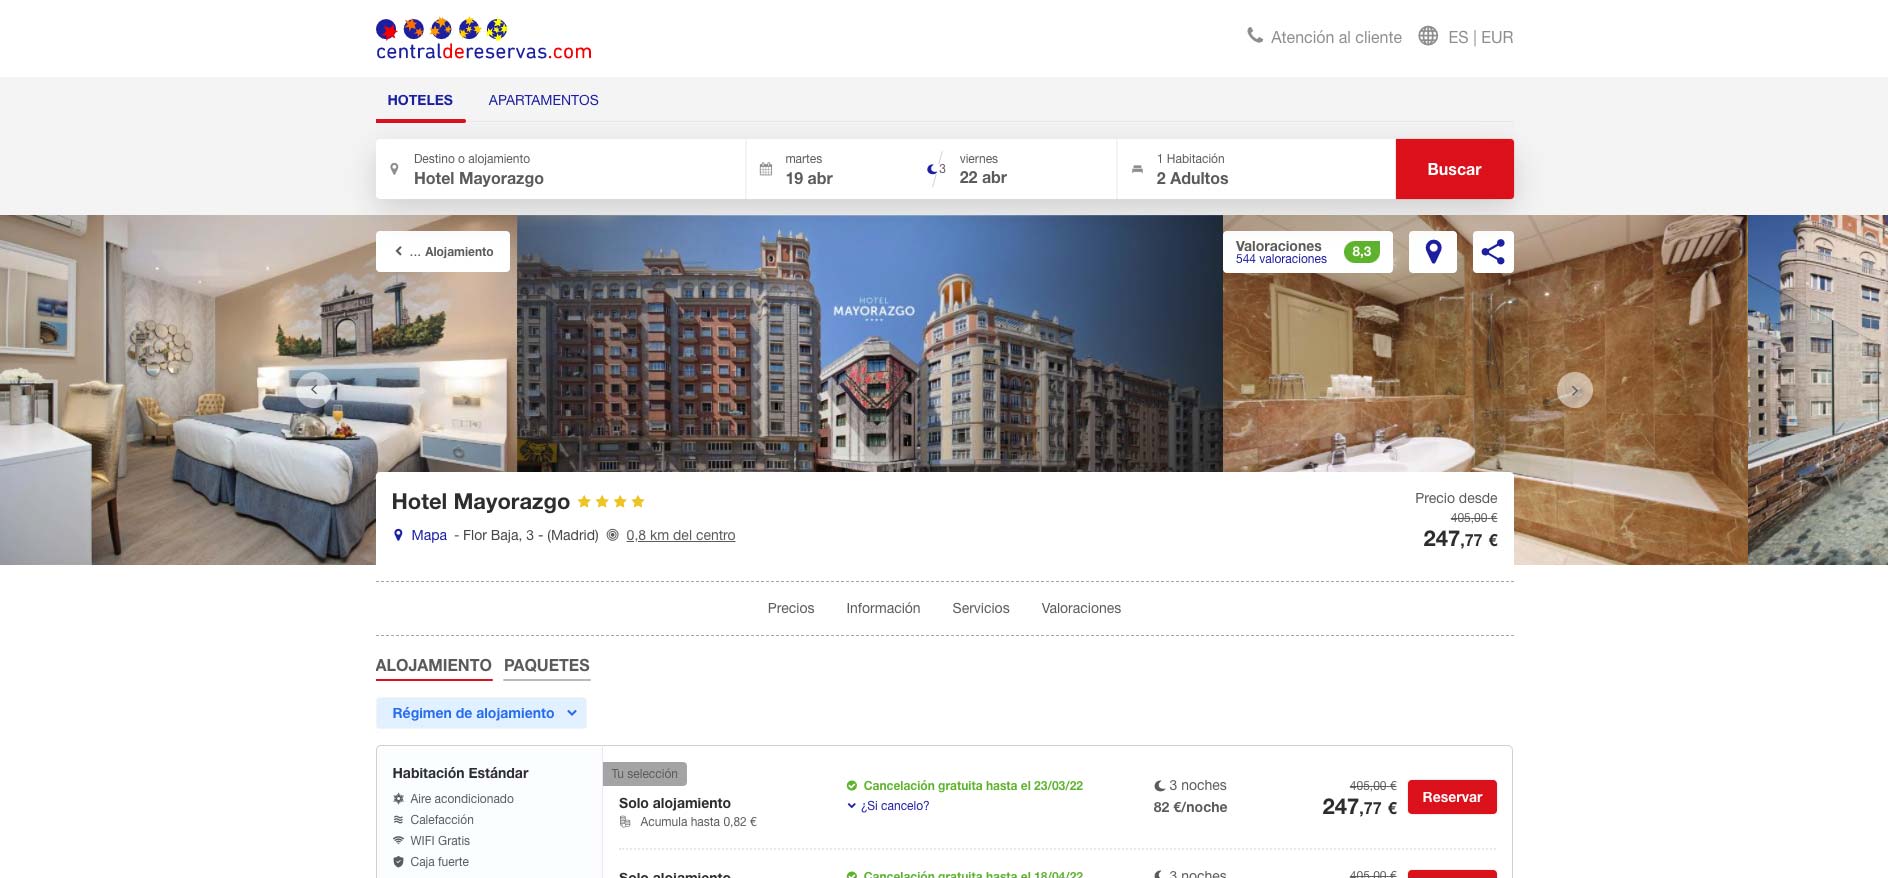Screen dimensions: 1888x878
Task: Click Reservar for the 247,77 € offer
Action: coord(1452,797)
